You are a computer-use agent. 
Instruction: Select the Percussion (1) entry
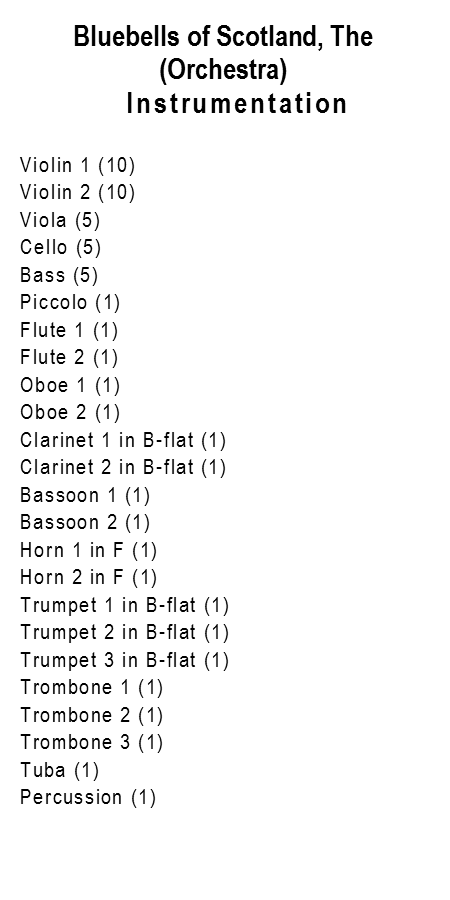pyautogui.click(x=88, y=797)
